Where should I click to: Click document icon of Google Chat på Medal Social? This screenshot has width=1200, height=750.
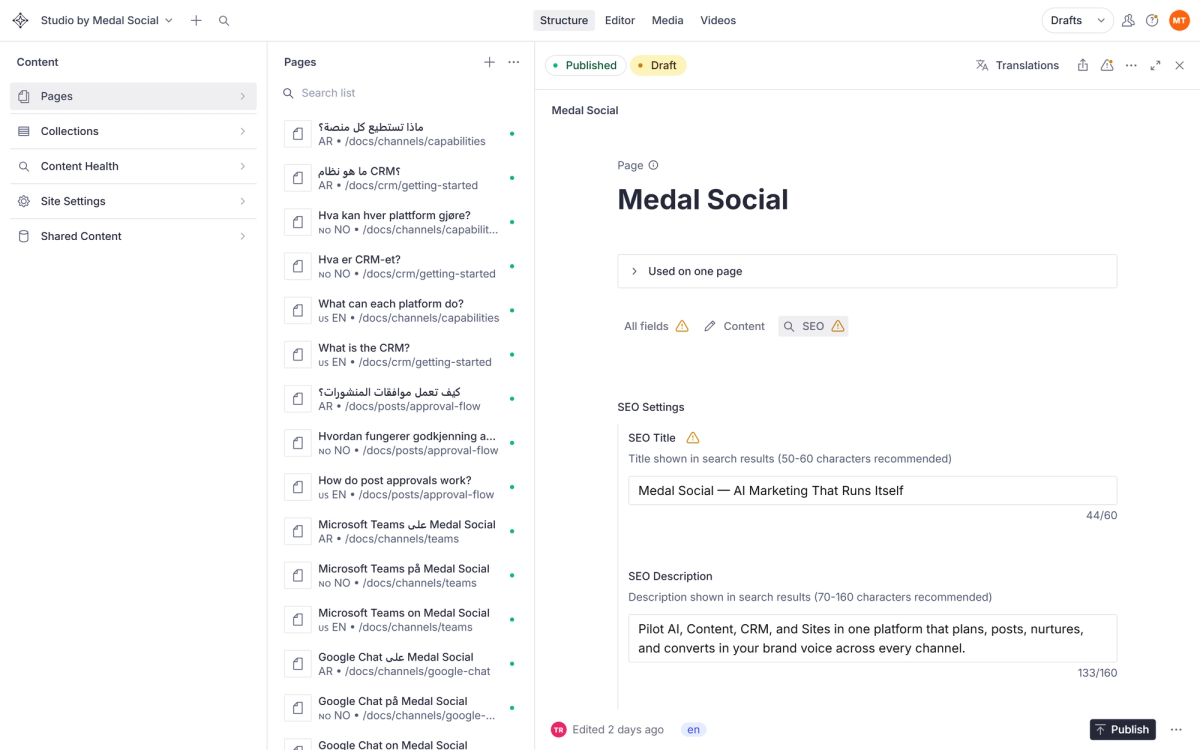point(298,708)
